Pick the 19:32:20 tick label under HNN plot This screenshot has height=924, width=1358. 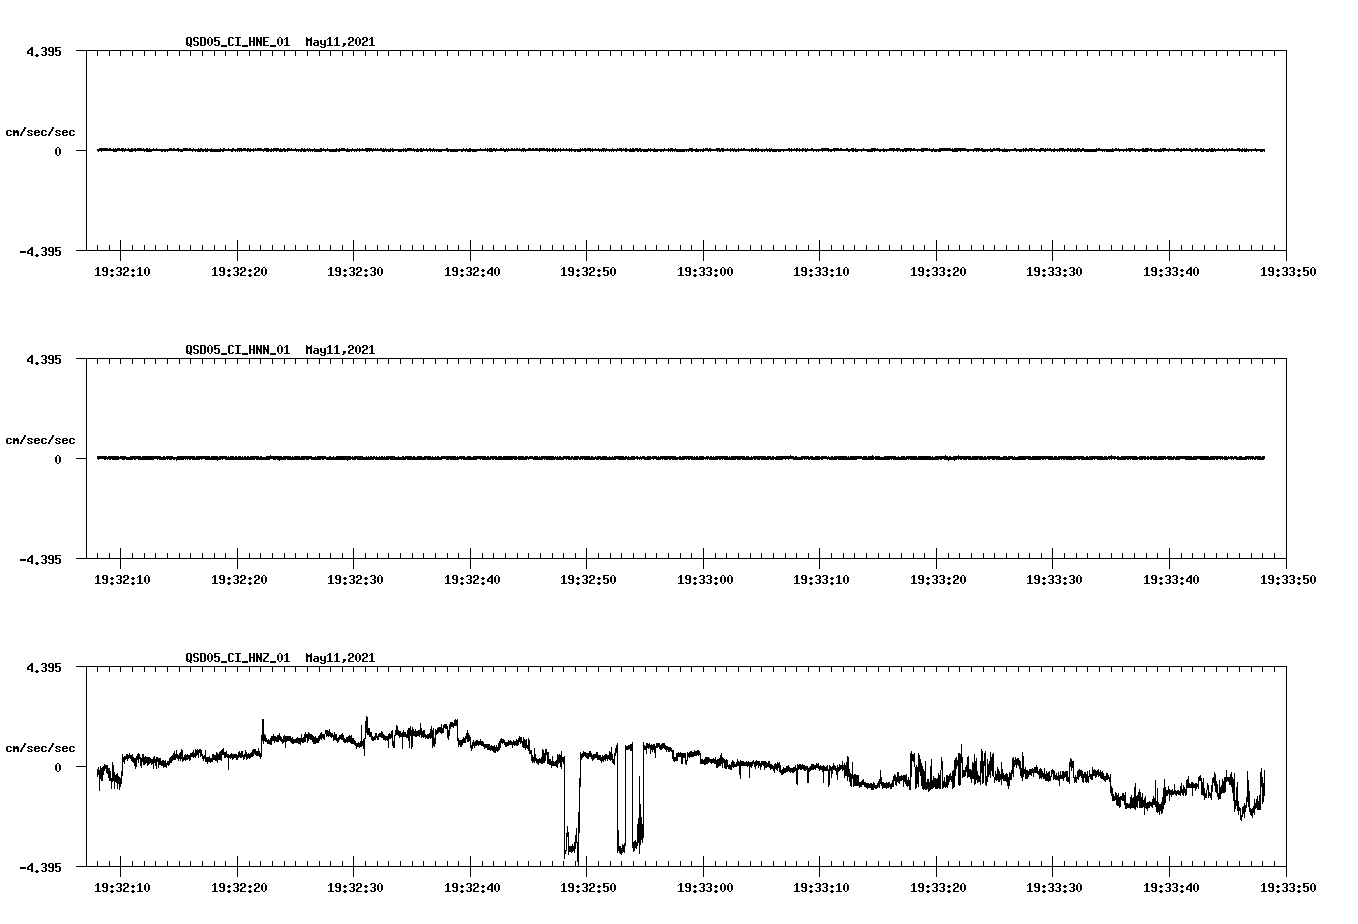click(x=238, y=580)
